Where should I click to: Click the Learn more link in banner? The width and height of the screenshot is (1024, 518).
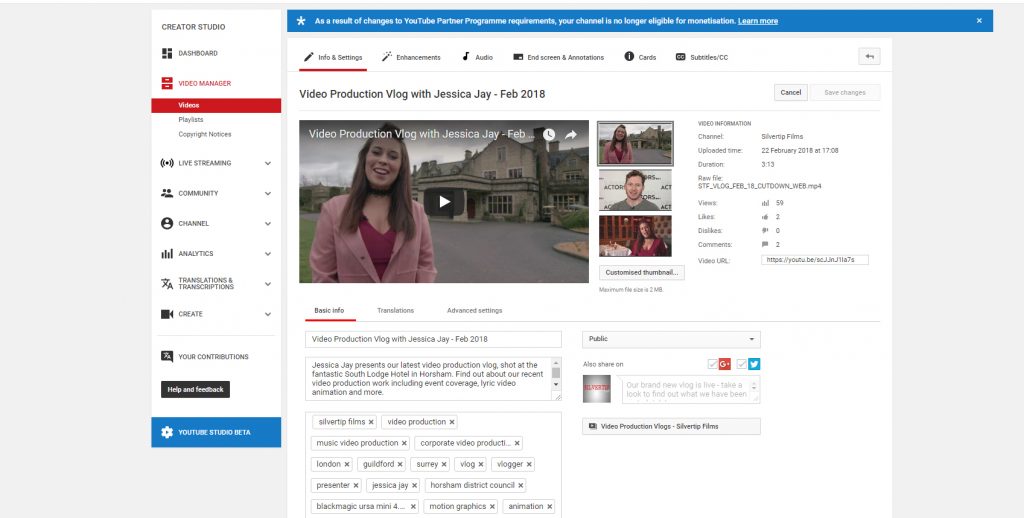758,21
